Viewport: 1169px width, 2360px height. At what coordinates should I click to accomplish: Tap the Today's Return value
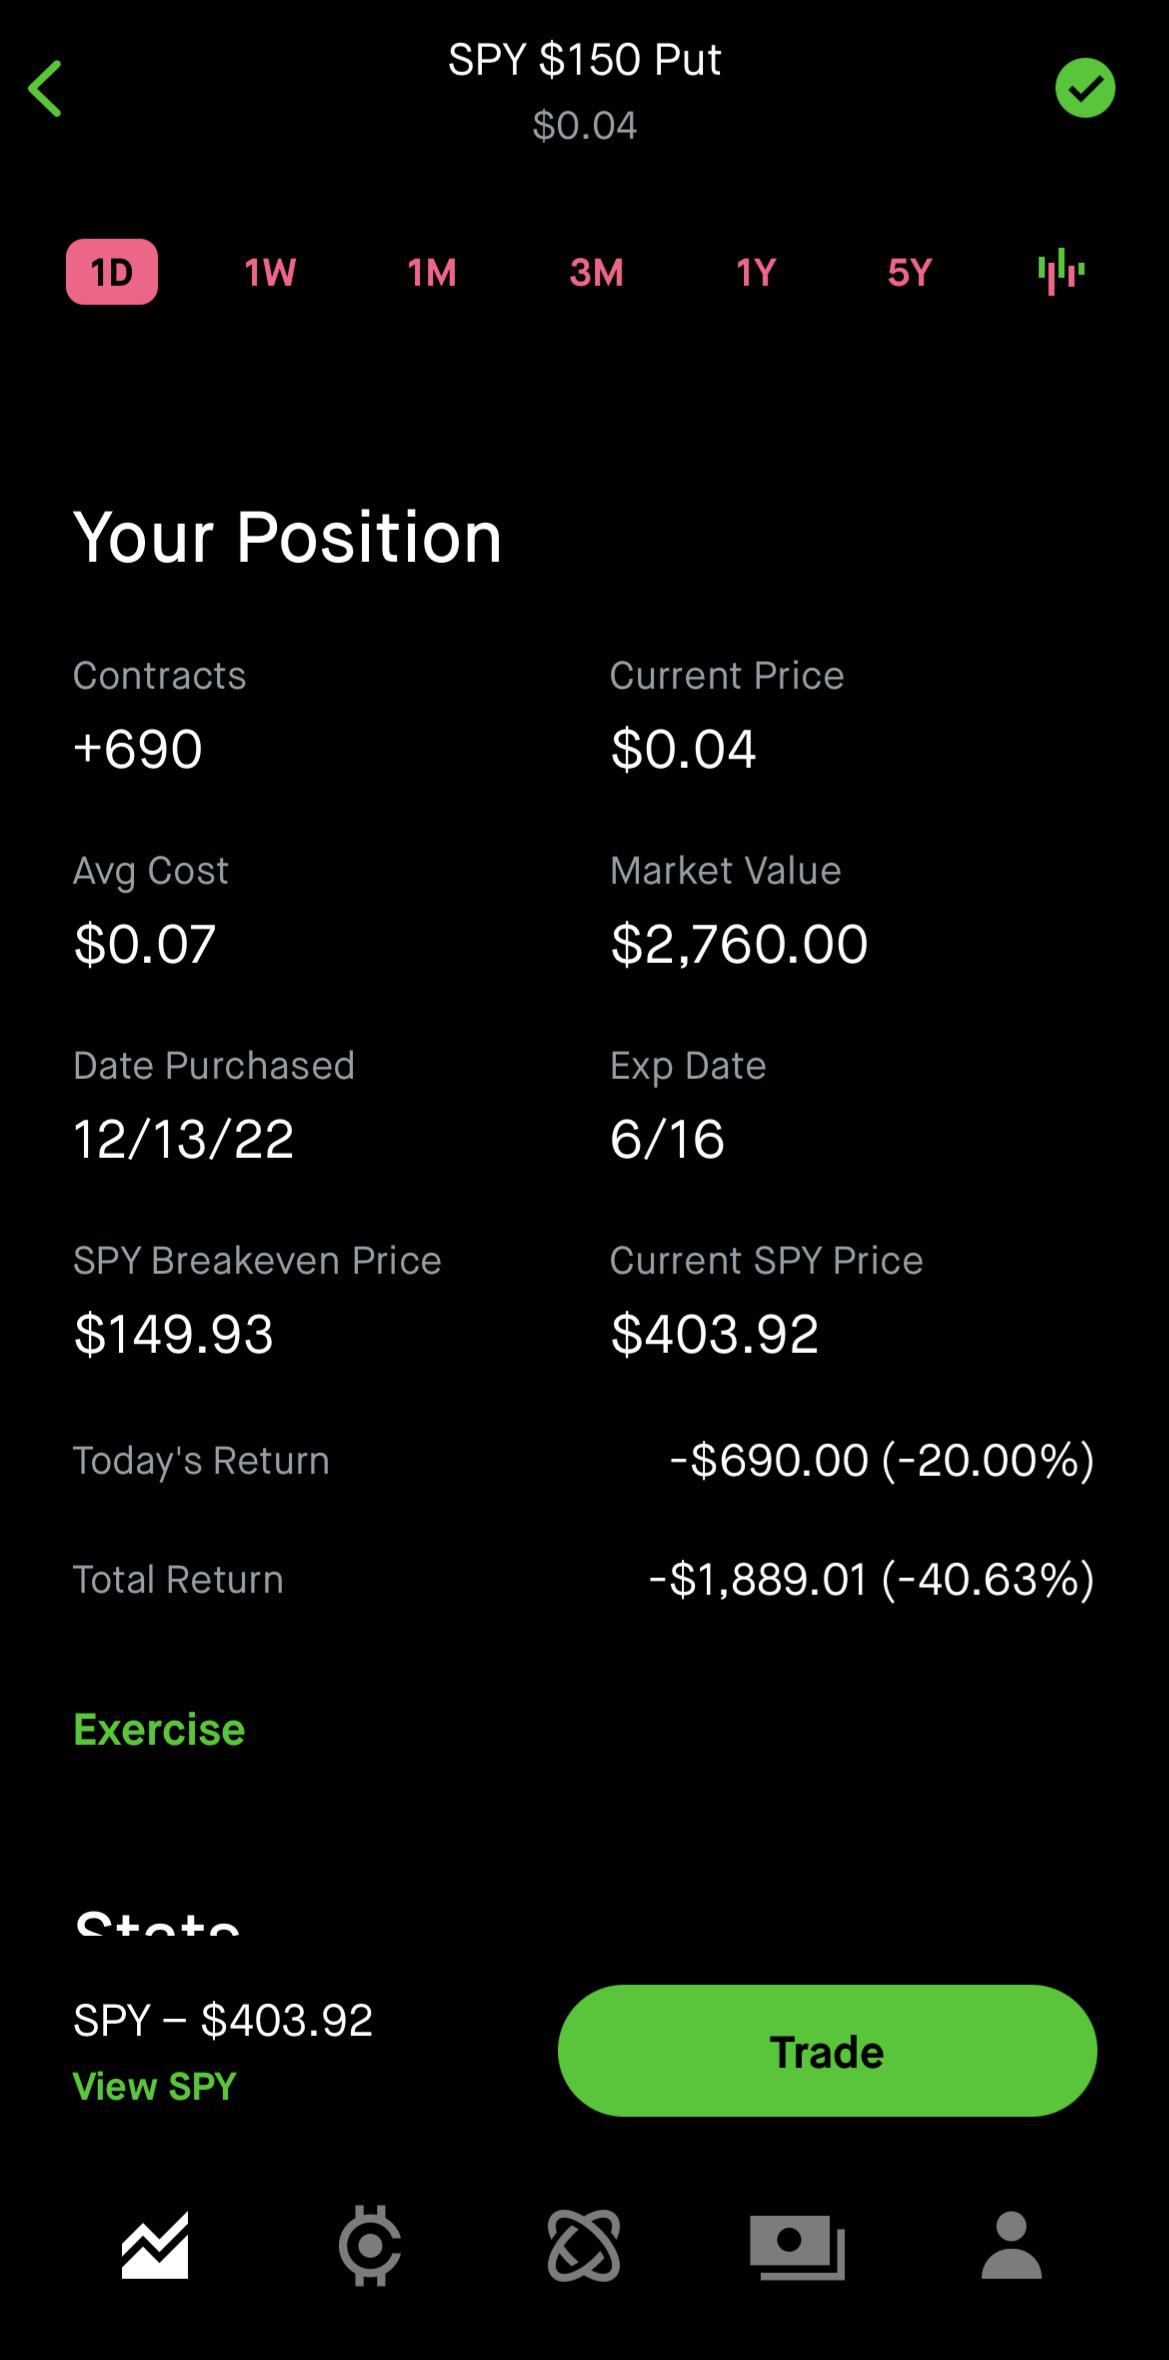881,1460
